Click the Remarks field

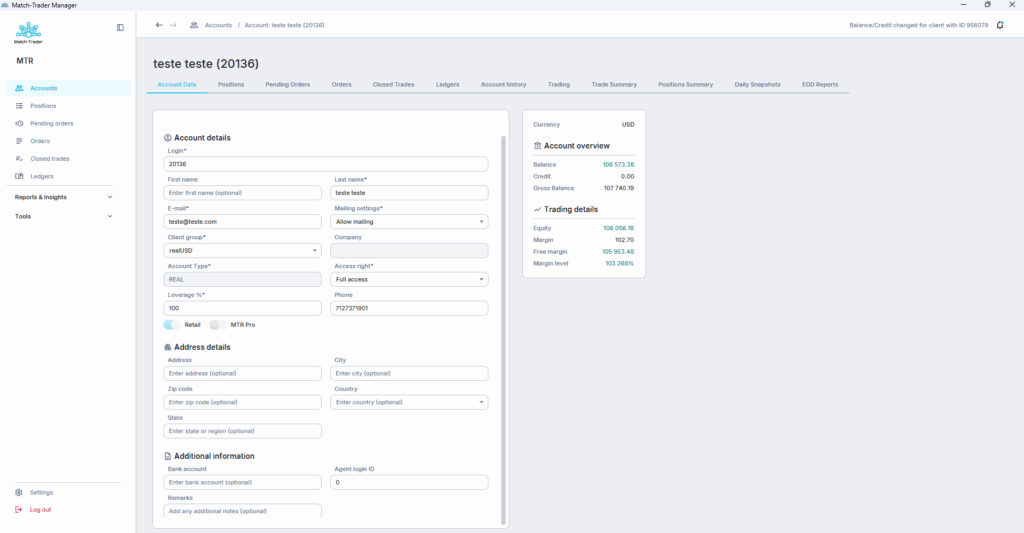[242, 511]
